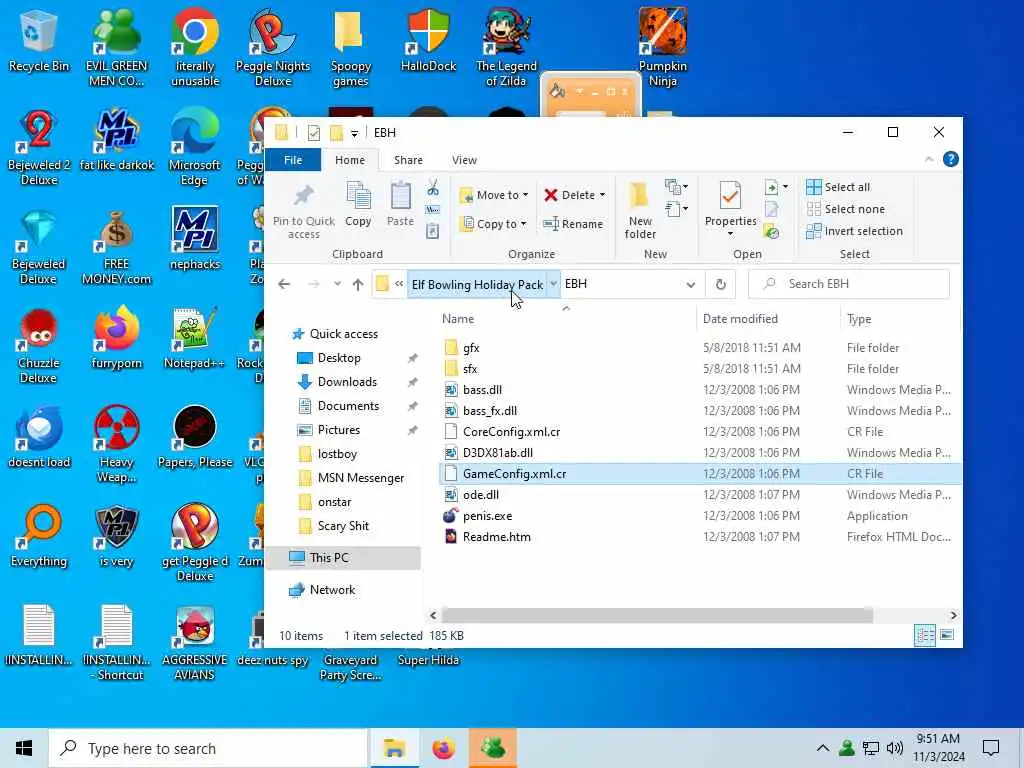Go back with the back arrow
The width and height of the screenshot is (1024, 768).
[x=284, y=284]
